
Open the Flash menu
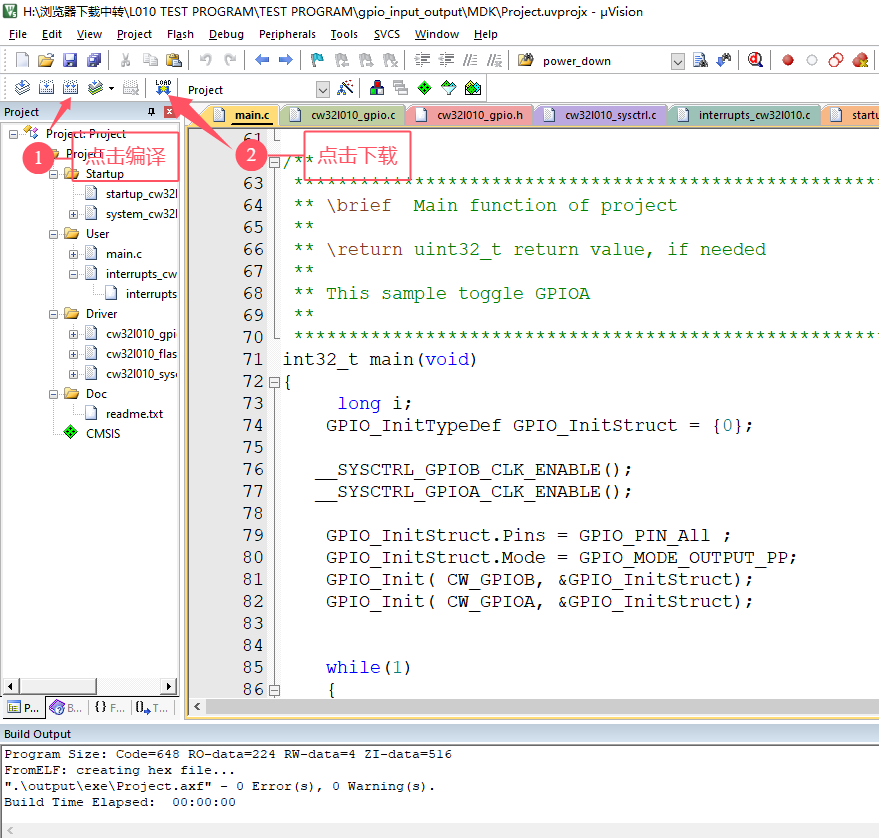click(180, 34)
